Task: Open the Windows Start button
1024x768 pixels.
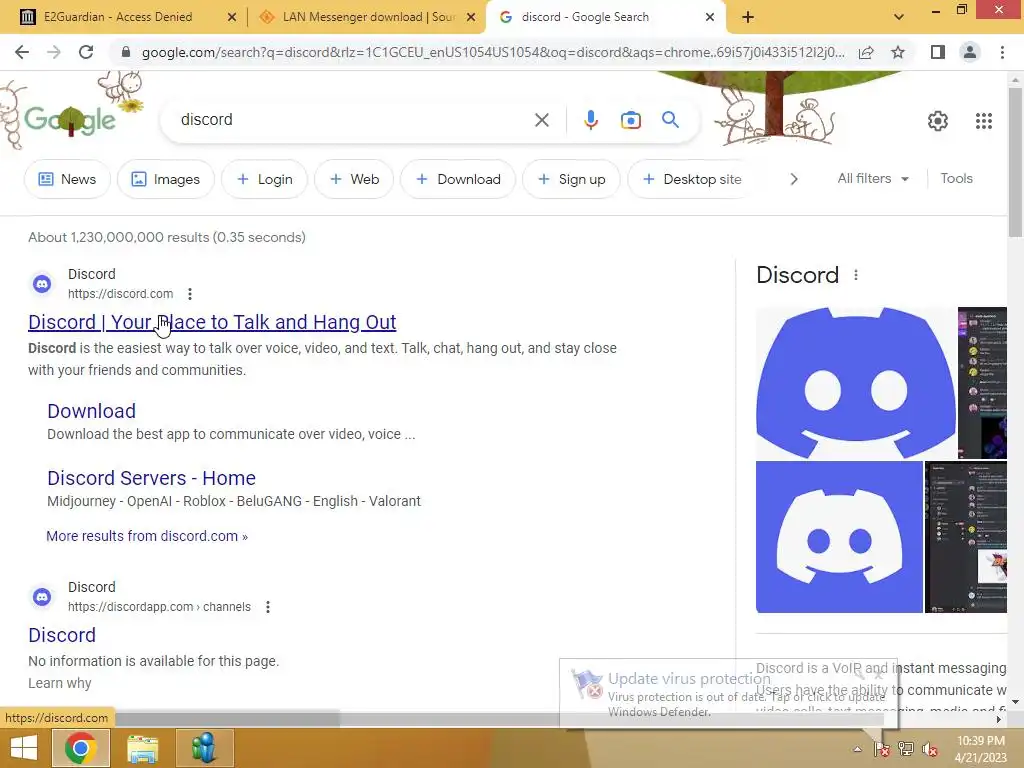Action: (x=24, y=748)
